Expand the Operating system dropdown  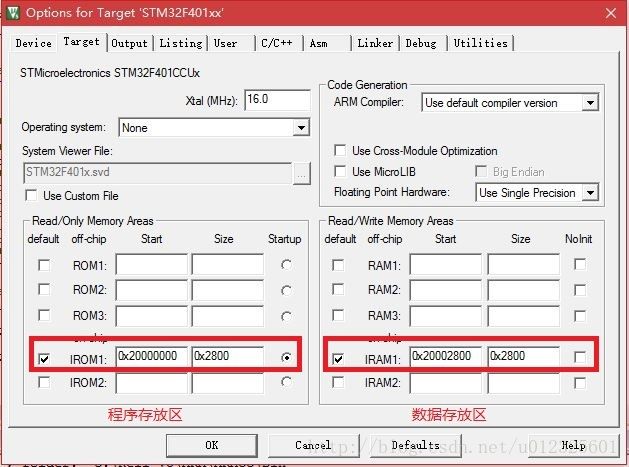tap(301, 128)
